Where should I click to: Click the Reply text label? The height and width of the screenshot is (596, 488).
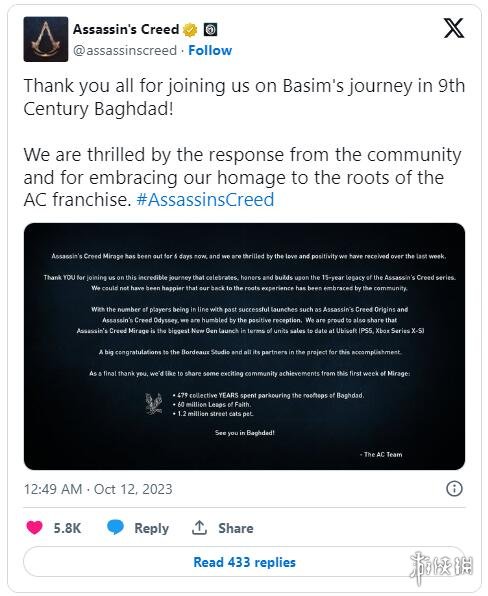tap(152, 528)
